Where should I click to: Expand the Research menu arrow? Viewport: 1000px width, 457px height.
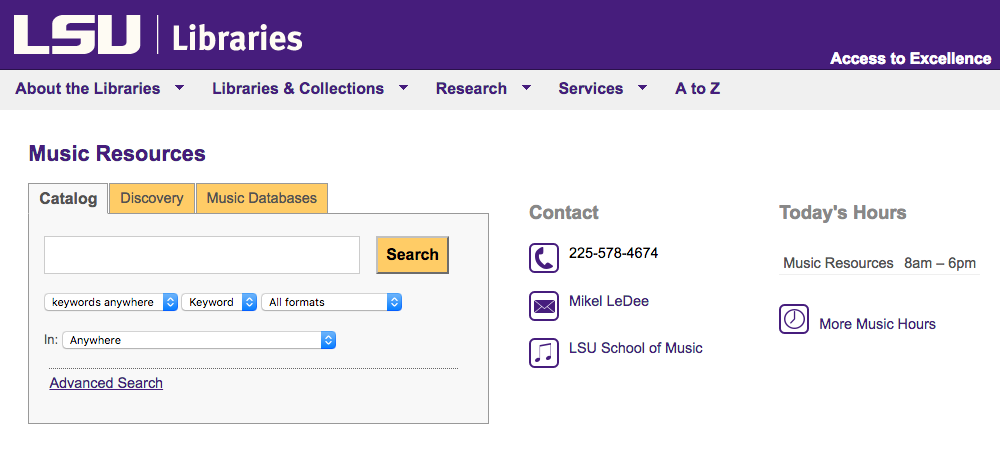click(x=526, y=87)
